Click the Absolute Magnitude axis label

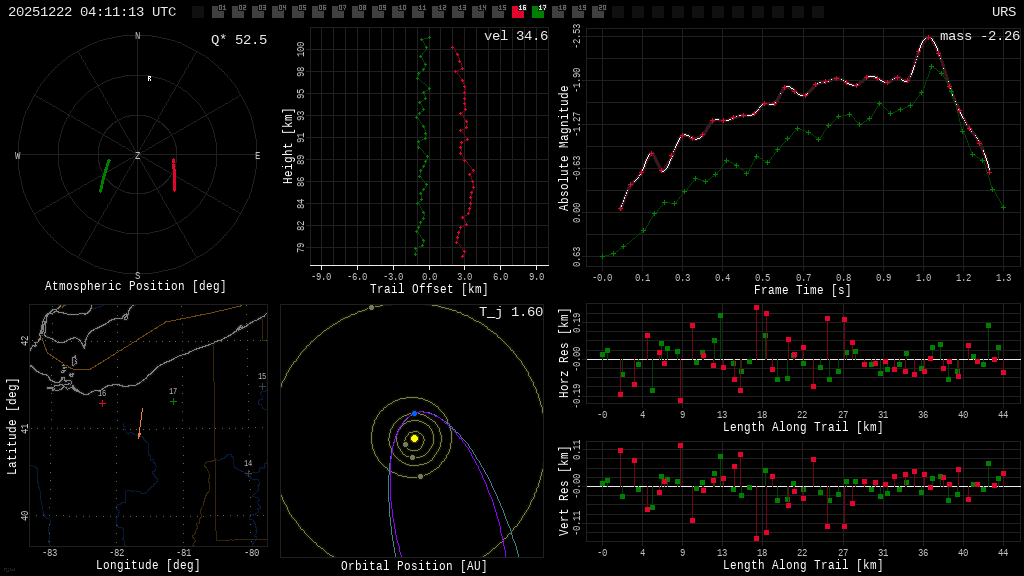(564, 148)
